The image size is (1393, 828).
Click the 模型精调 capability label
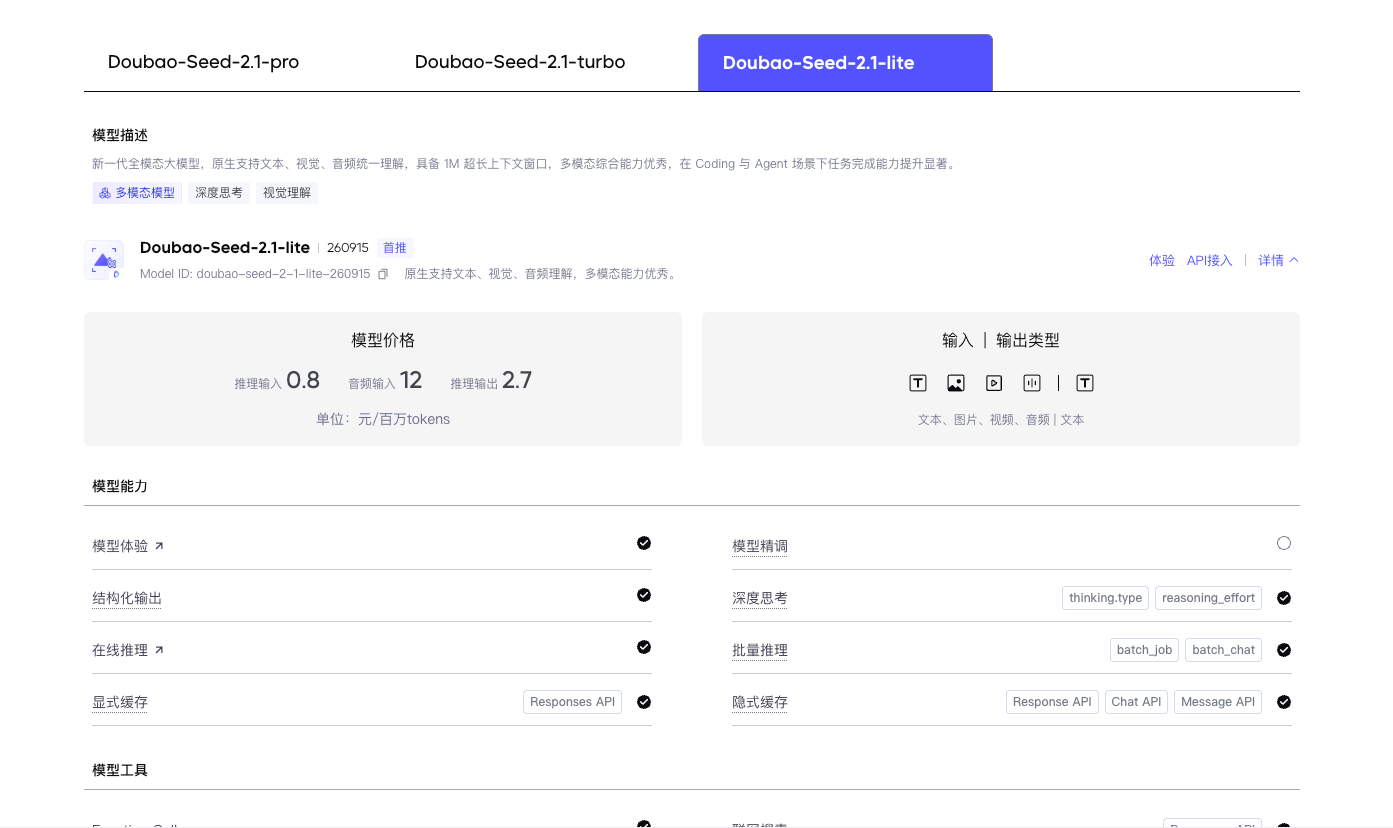pyautogui.click(x=760, y=546)
